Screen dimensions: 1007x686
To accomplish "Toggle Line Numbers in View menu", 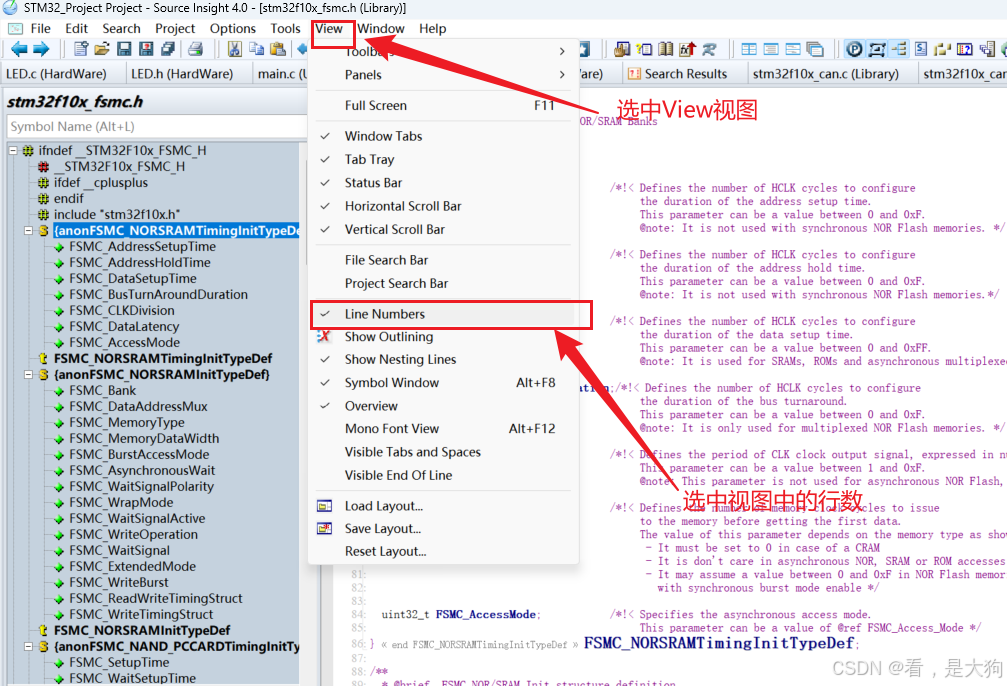I will tap(444, 314).
